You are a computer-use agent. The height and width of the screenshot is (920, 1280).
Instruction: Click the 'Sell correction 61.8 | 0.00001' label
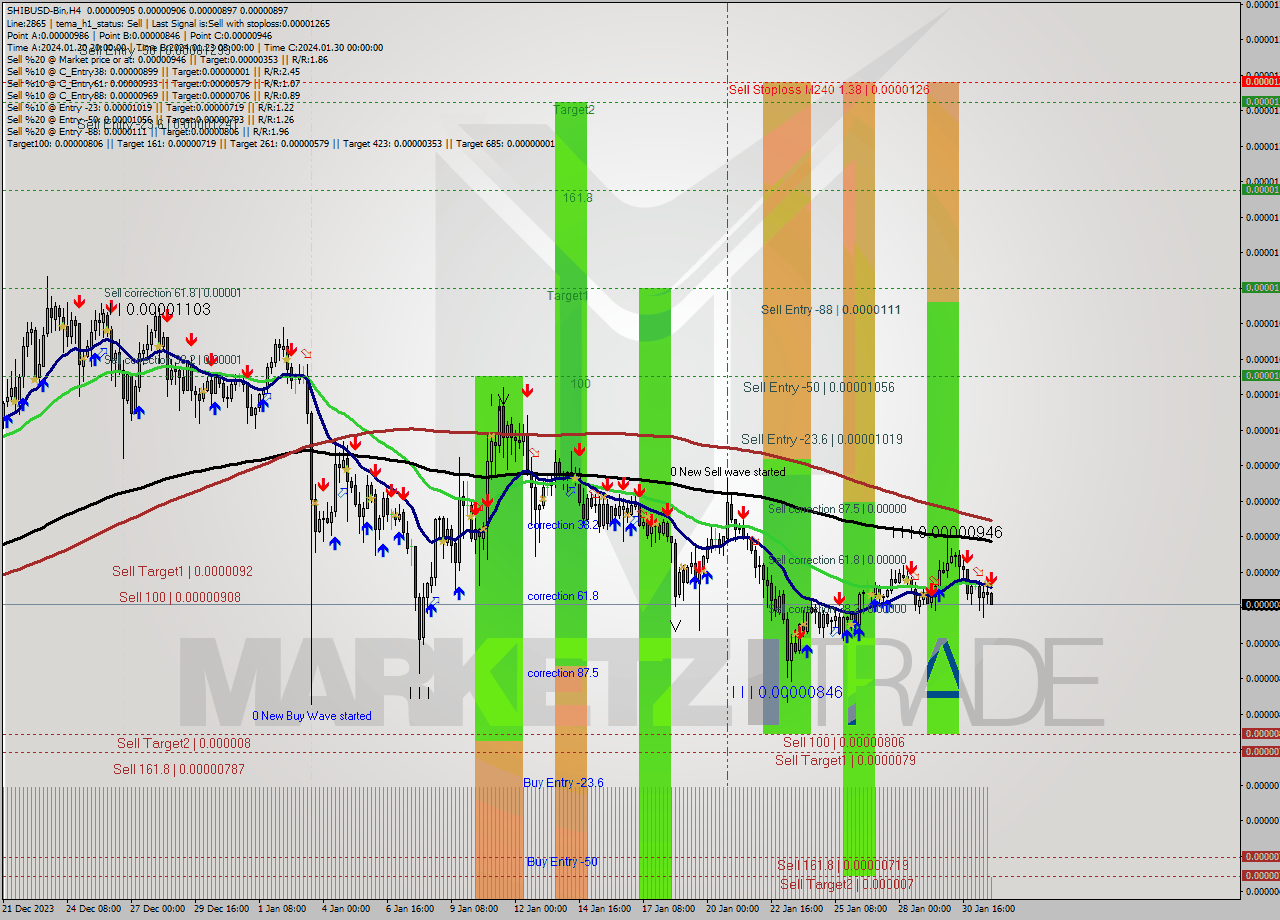click(x=172, y=293)
